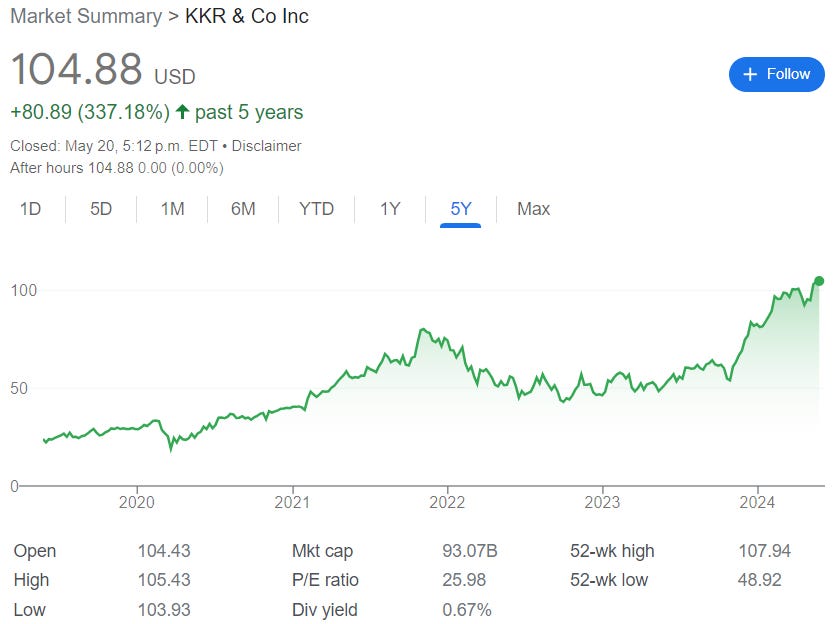Select the active 5Y tab
This screenshot has height=624, width=837.
pyautogui.click(x=461, y=209)
